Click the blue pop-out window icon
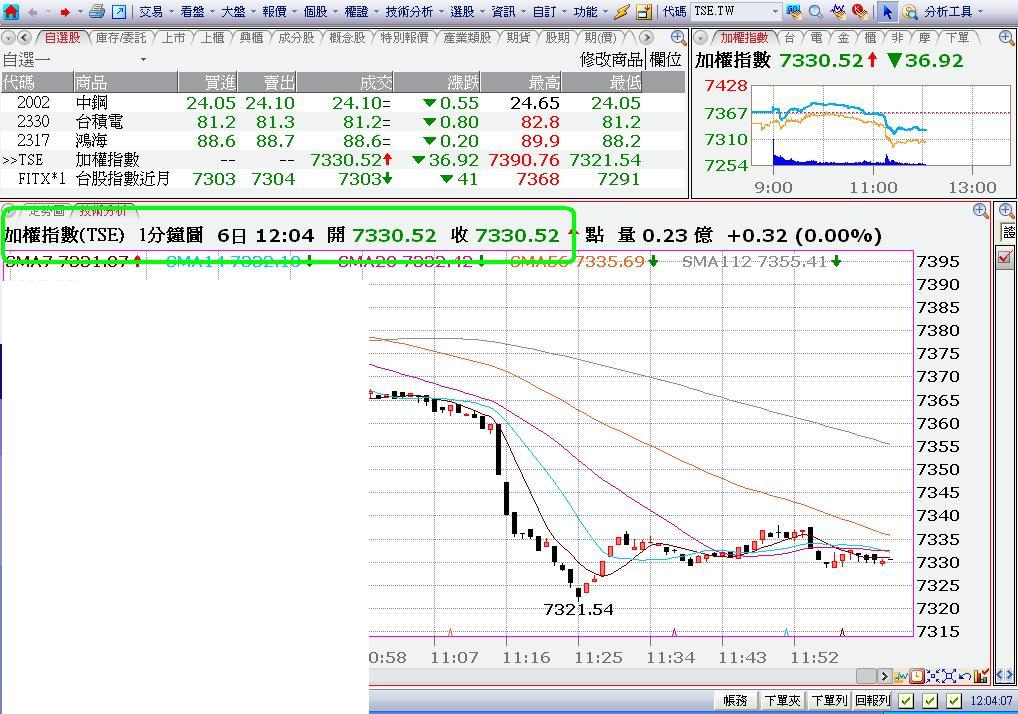 [x=119, y=12]
